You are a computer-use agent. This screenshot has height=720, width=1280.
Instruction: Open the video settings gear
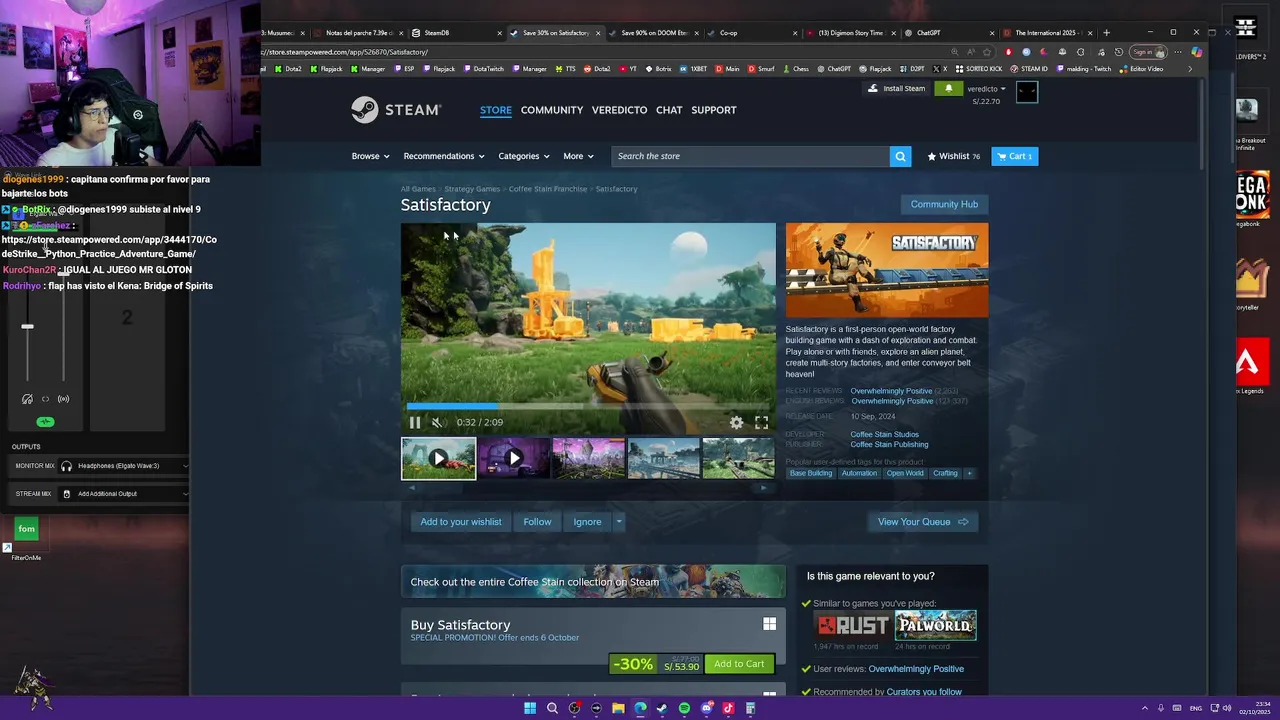click(x=736, y=422)
